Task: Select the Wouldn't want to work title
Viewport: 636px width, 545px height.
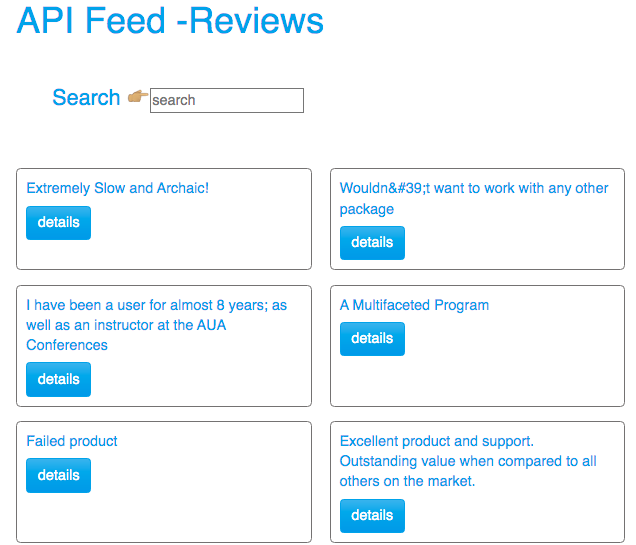Action: pos(474,198)
